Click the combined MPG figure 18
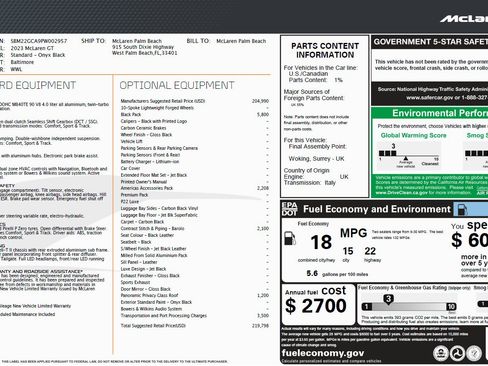488x366 pixels. (321, 242)
